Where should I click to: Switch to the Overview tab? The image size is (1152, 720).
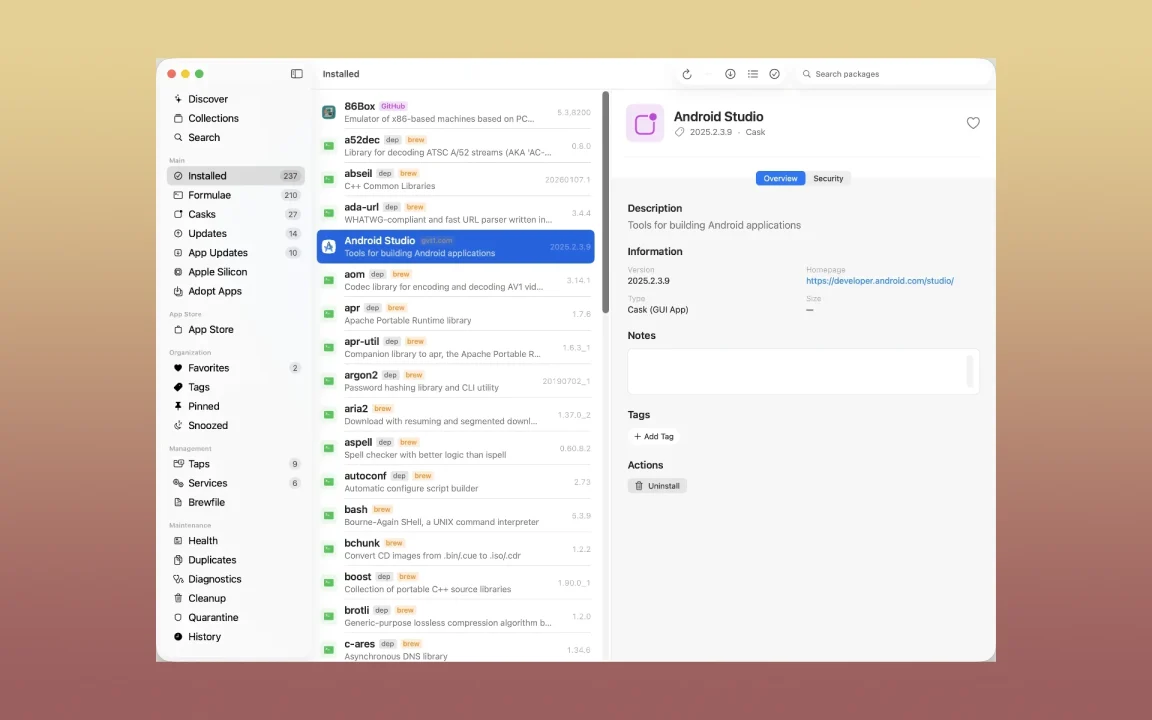click(x=780, y=179)
